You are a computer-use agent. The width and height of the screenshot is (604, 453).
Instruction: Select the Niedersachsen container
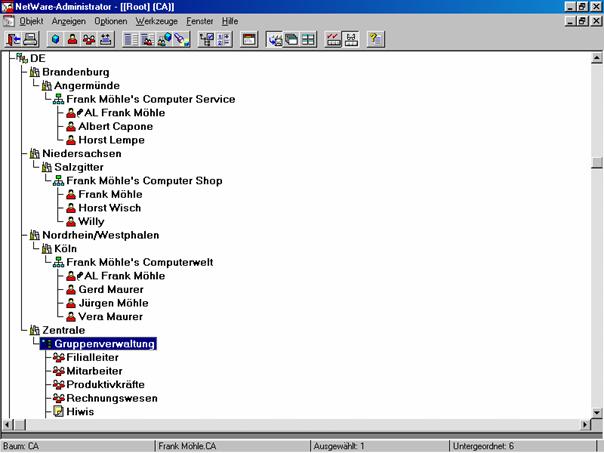[x=82, y=154]
